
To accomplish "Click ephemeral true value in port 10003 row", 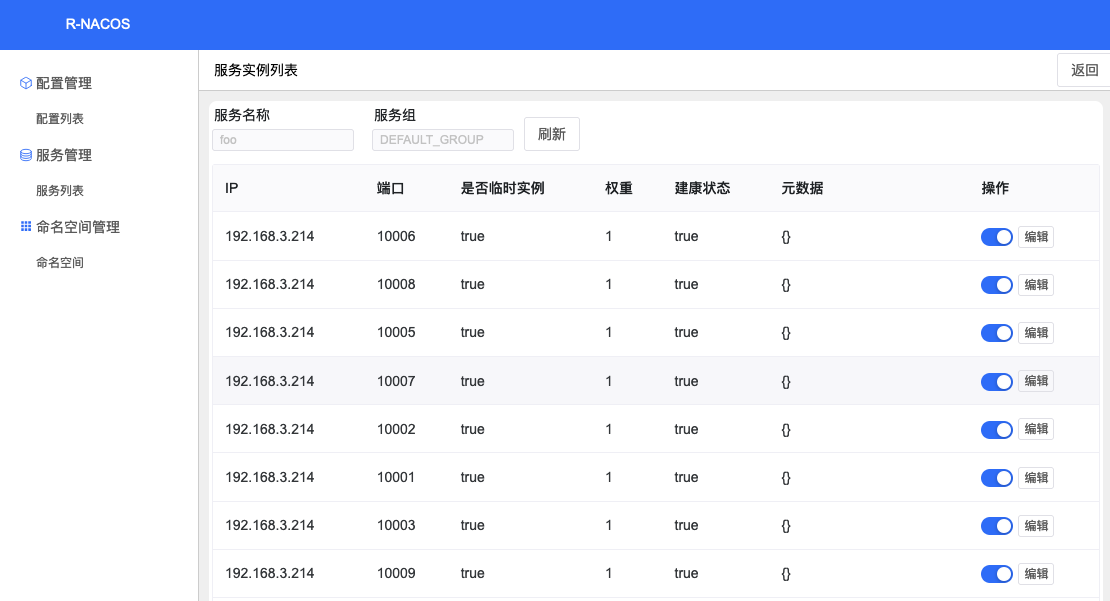I will tap(472, 525).
